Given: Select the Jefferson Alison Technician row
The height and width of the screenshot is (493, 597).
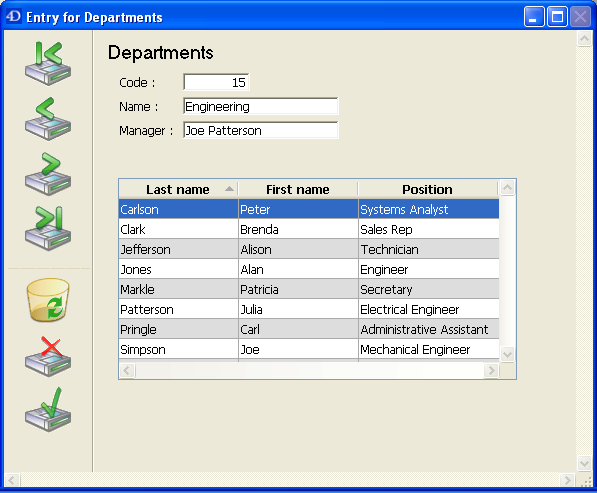Looking at the screenshot, I should click(309, 249).
